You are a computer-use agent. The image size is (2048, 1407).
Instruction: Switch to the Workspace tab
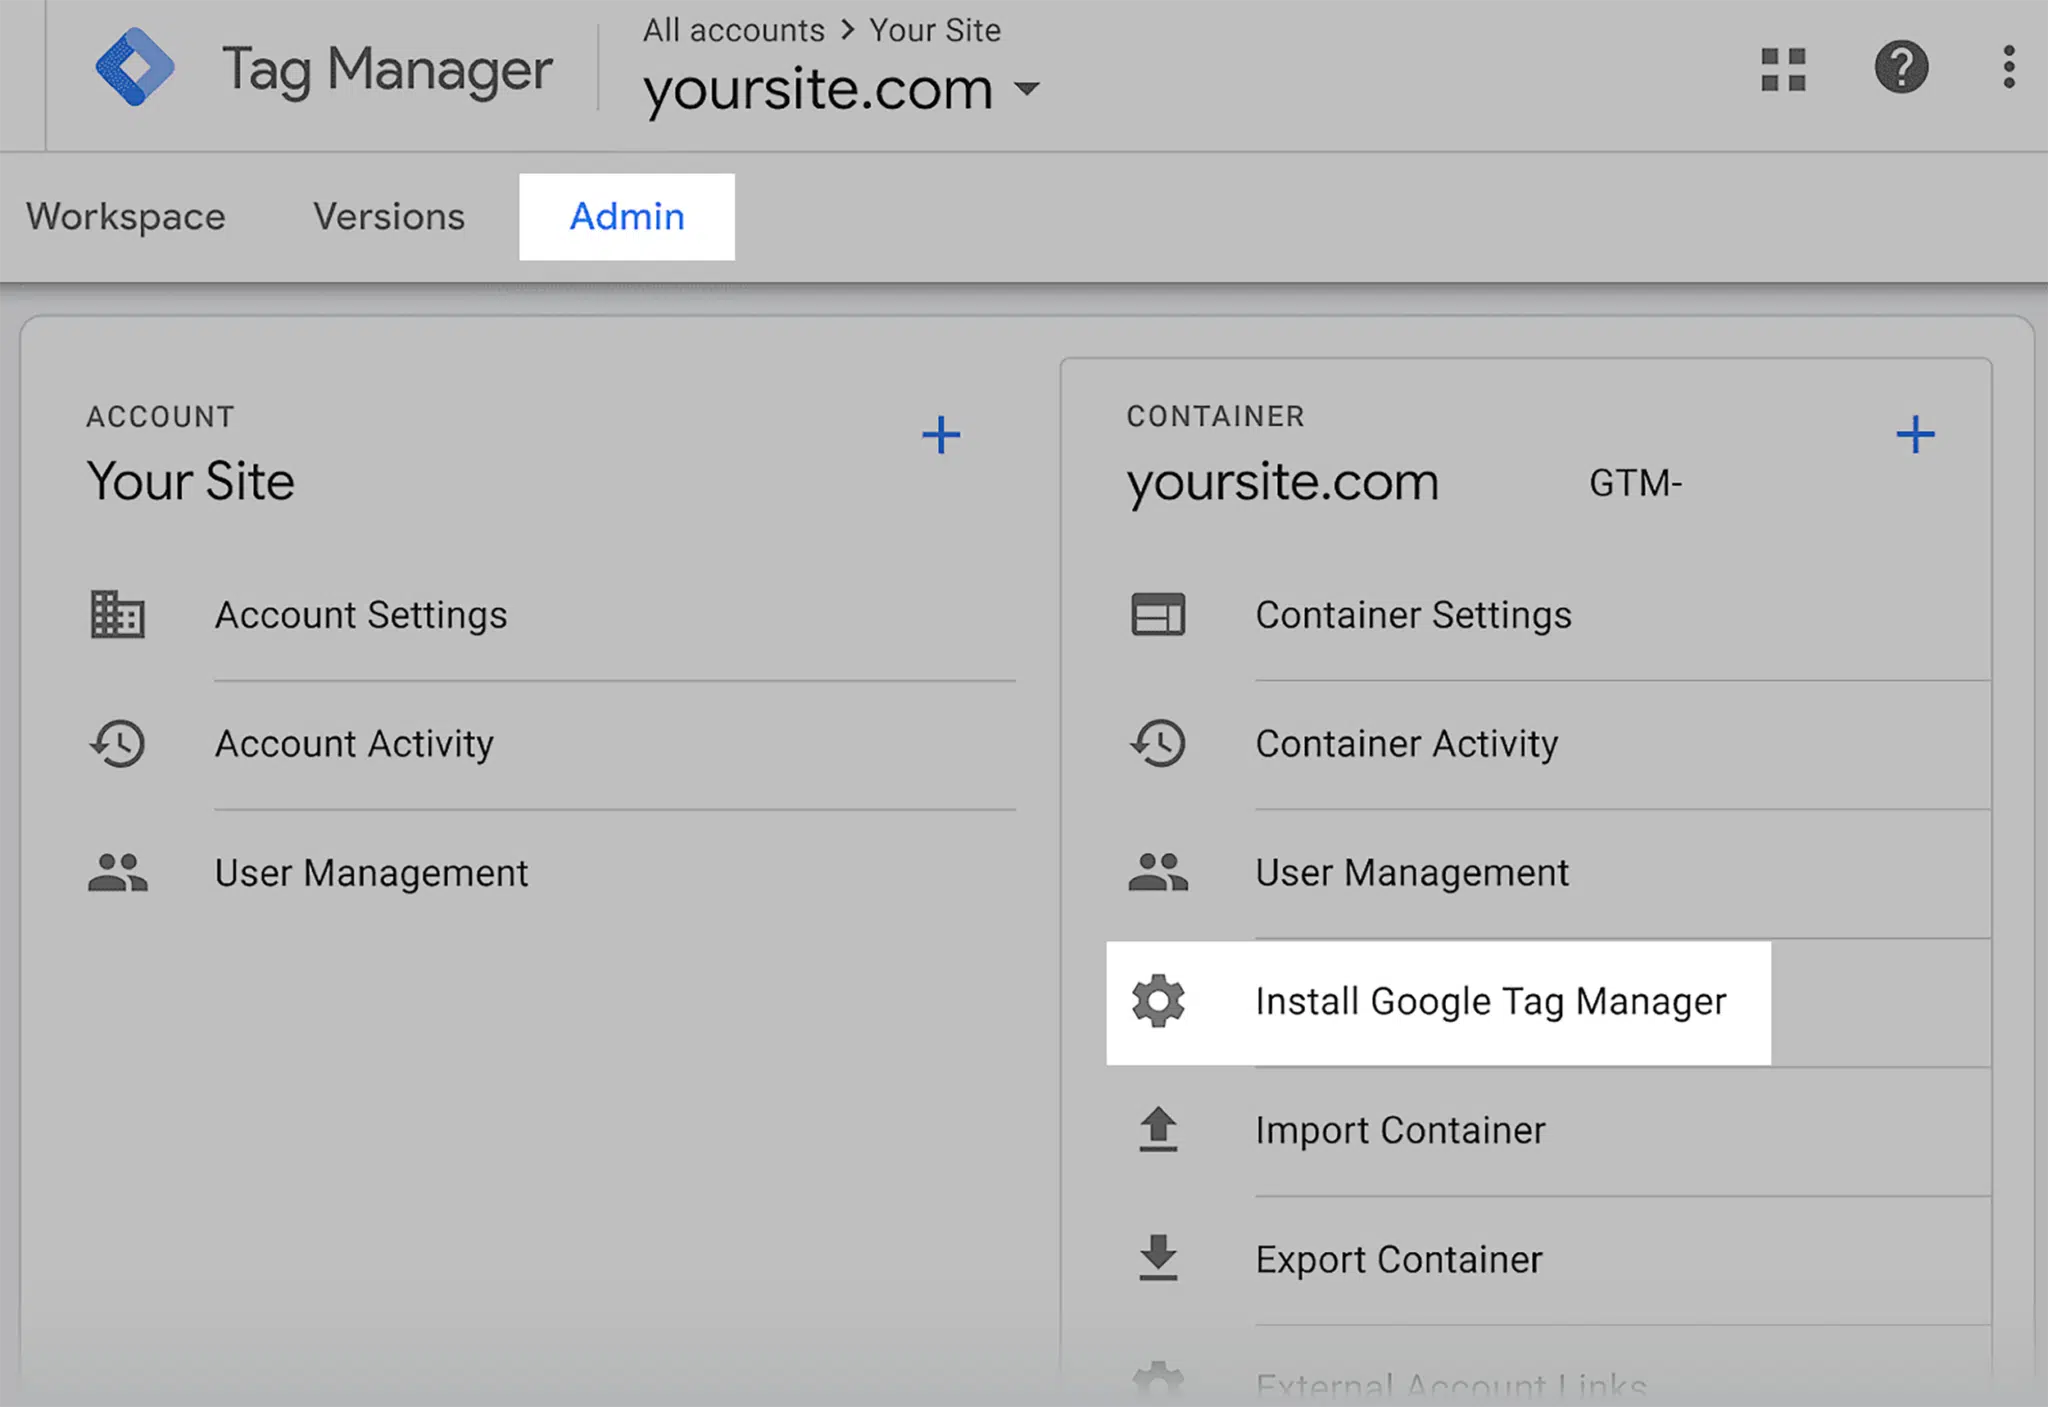point(126,217)
